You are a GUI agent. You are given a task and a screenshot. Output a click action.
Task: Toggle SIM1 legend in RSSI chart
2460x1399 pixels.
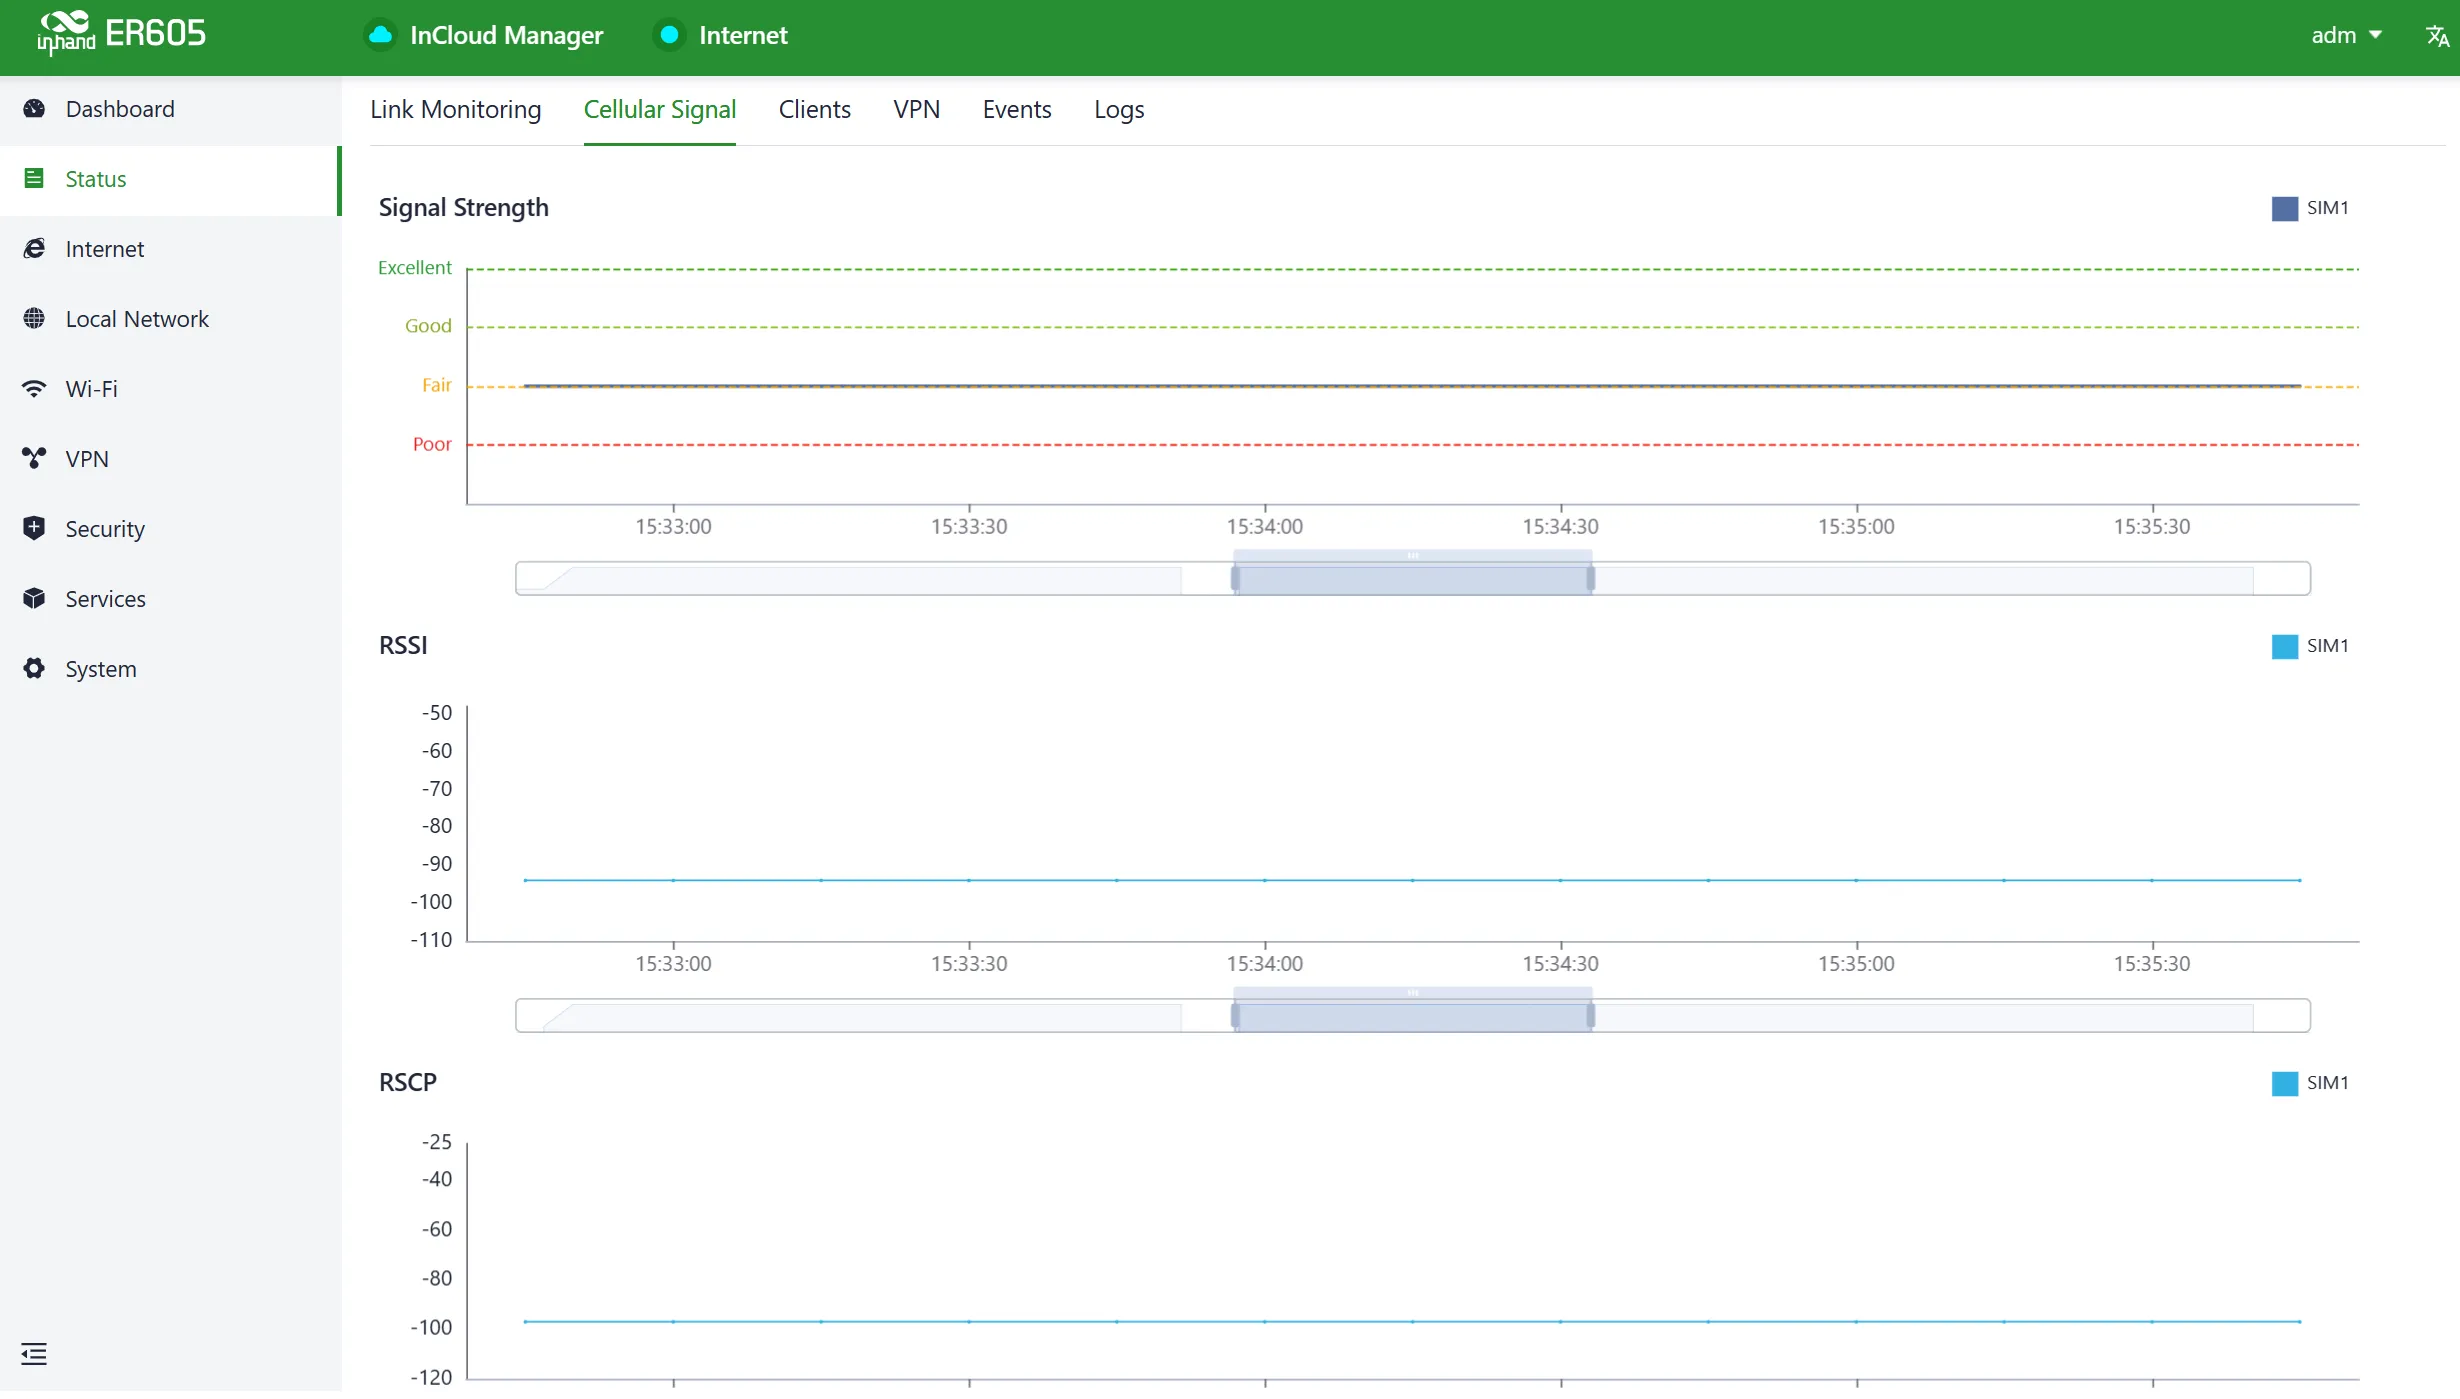[2310, 646]
